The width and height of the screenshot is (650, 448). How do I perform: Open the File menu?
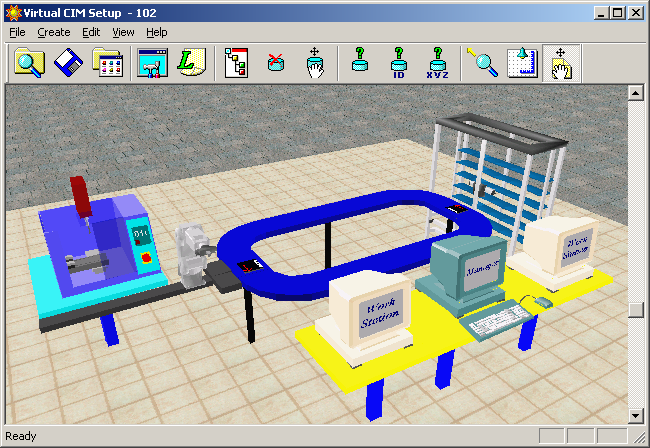click(17, 32)
